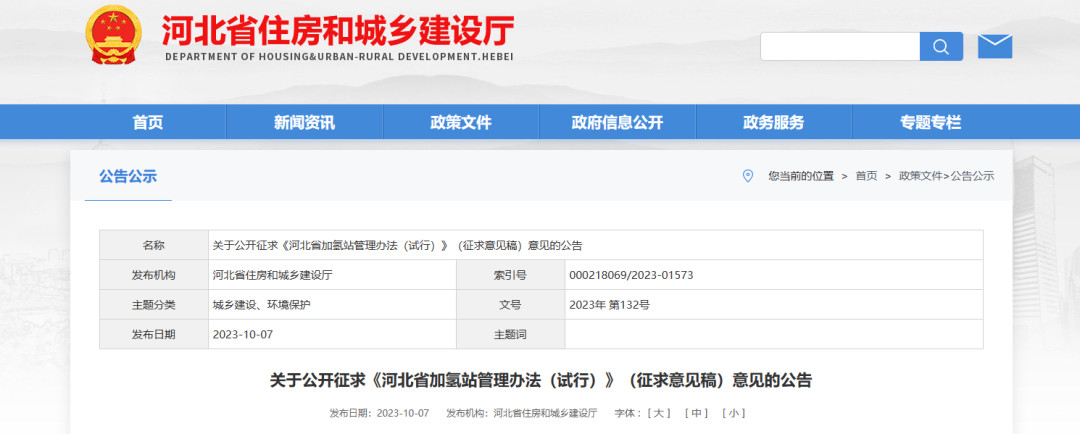Viewport: 1080px width, 434px height.
Task: Click the 您当前的位置 label
Action: (x=800, y=176)
